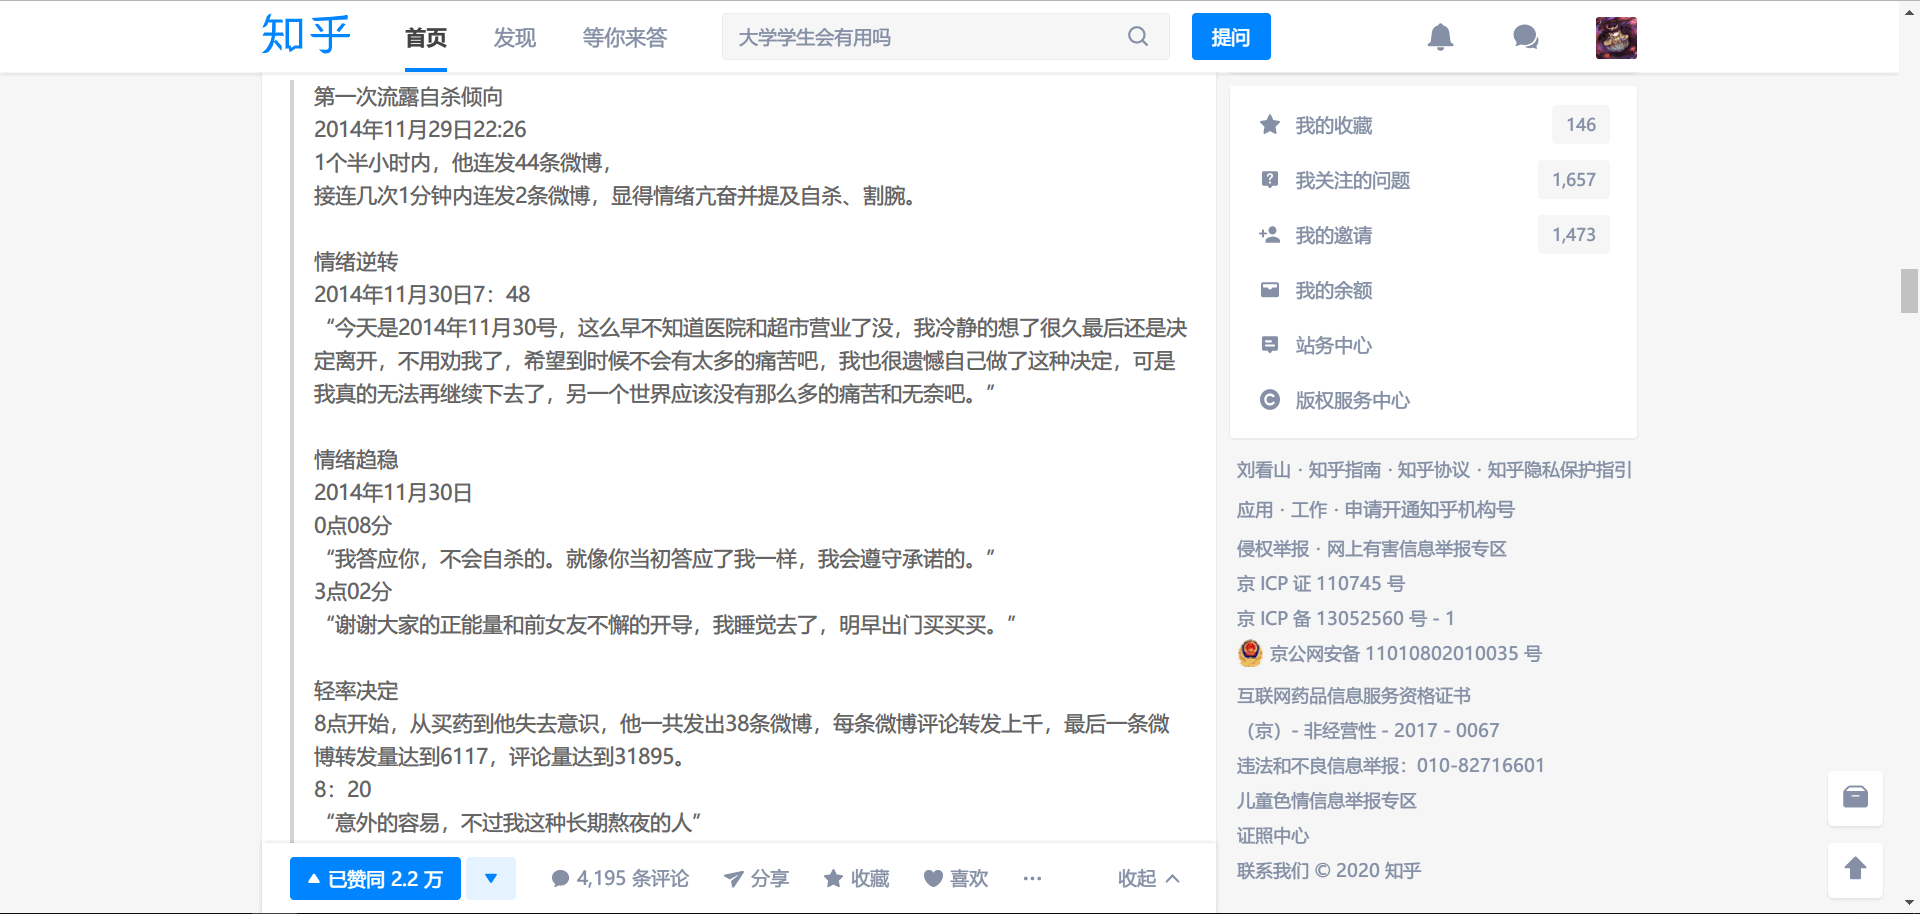
Task: Focus the search input field
Action: click(925, 37)
